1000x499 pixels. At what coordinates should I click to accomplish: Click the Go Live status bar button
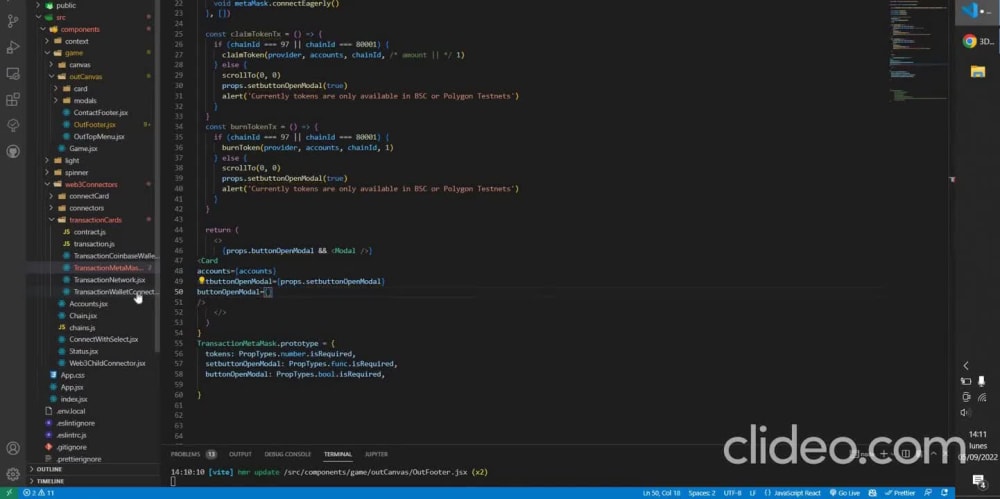coord(844,493)
